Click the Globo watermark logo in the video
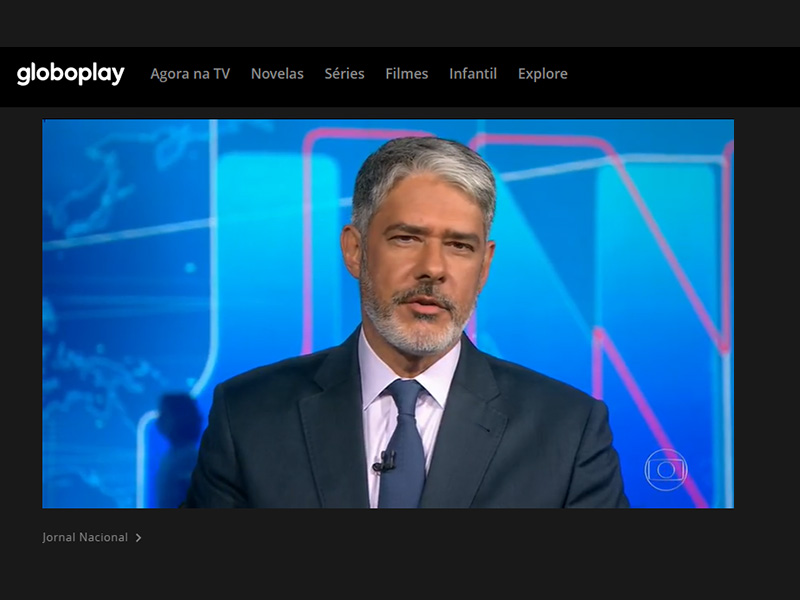Viewport: 800px width, 600px height. coord(665,470)
